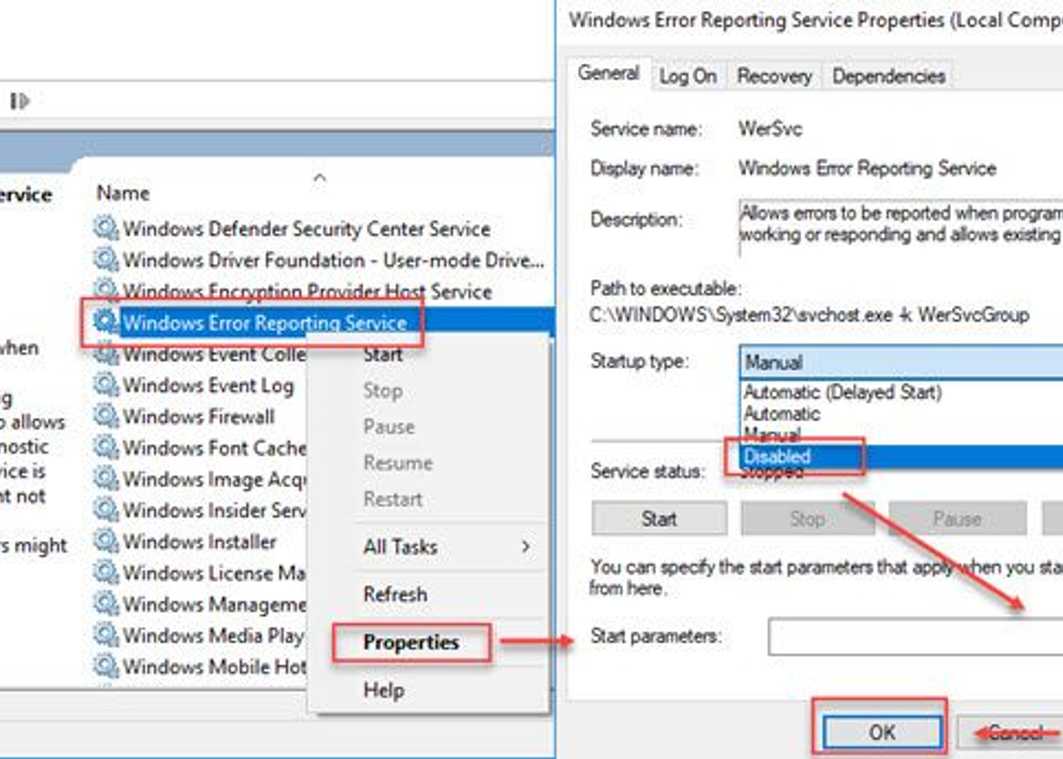Click gear icon beside Windows Management row
Screen dimensions: 1063x759
coord(106,603)
